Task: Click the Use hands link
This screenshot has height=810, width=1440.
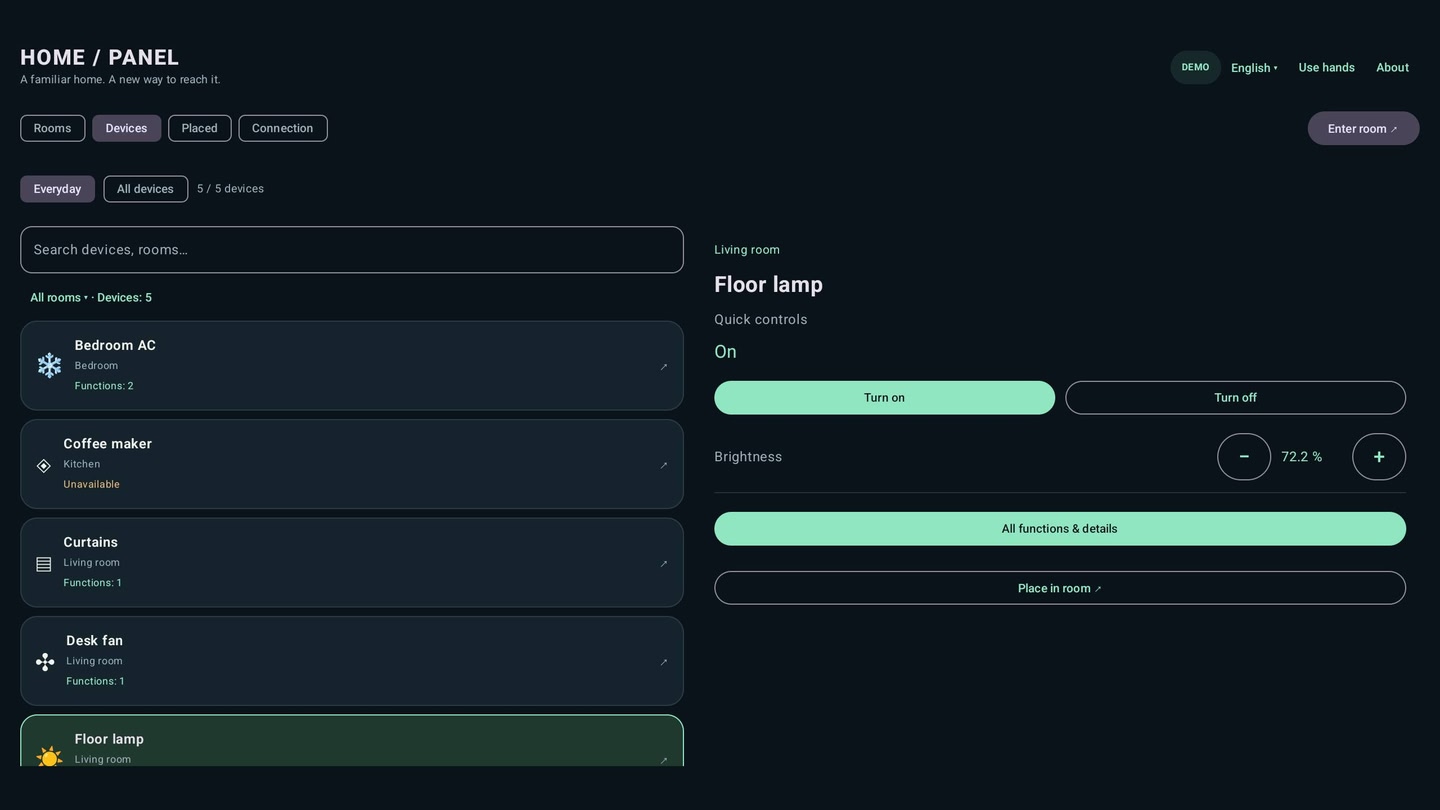Action: tap(1326, 68)
